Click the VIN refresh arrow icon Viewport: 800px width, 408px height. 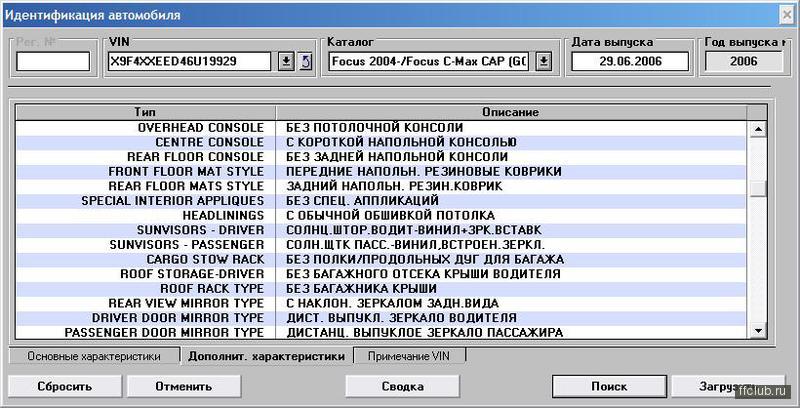coord(306,62)
